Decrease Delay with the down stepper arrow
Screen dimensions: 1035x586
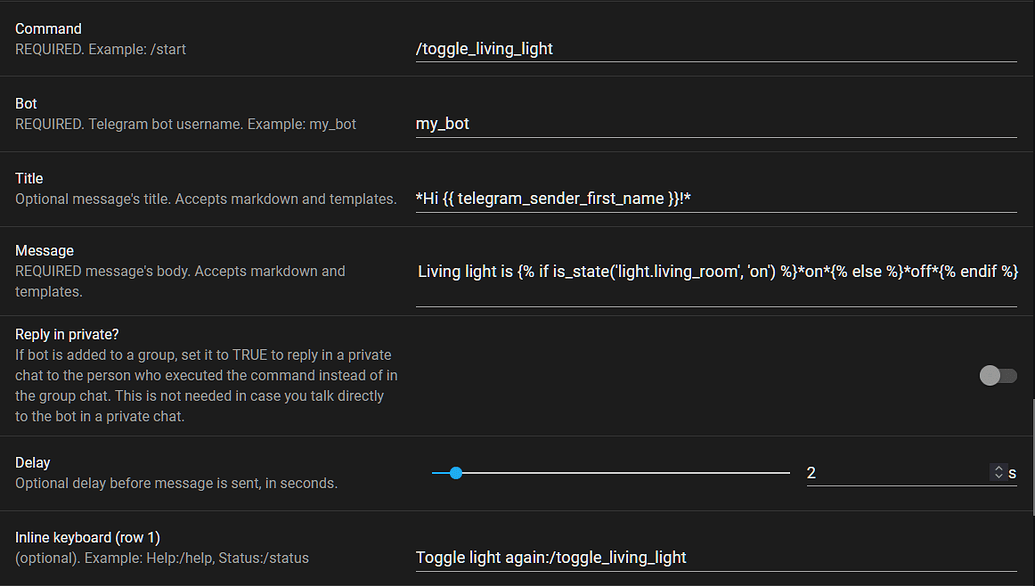click(996, 477)
